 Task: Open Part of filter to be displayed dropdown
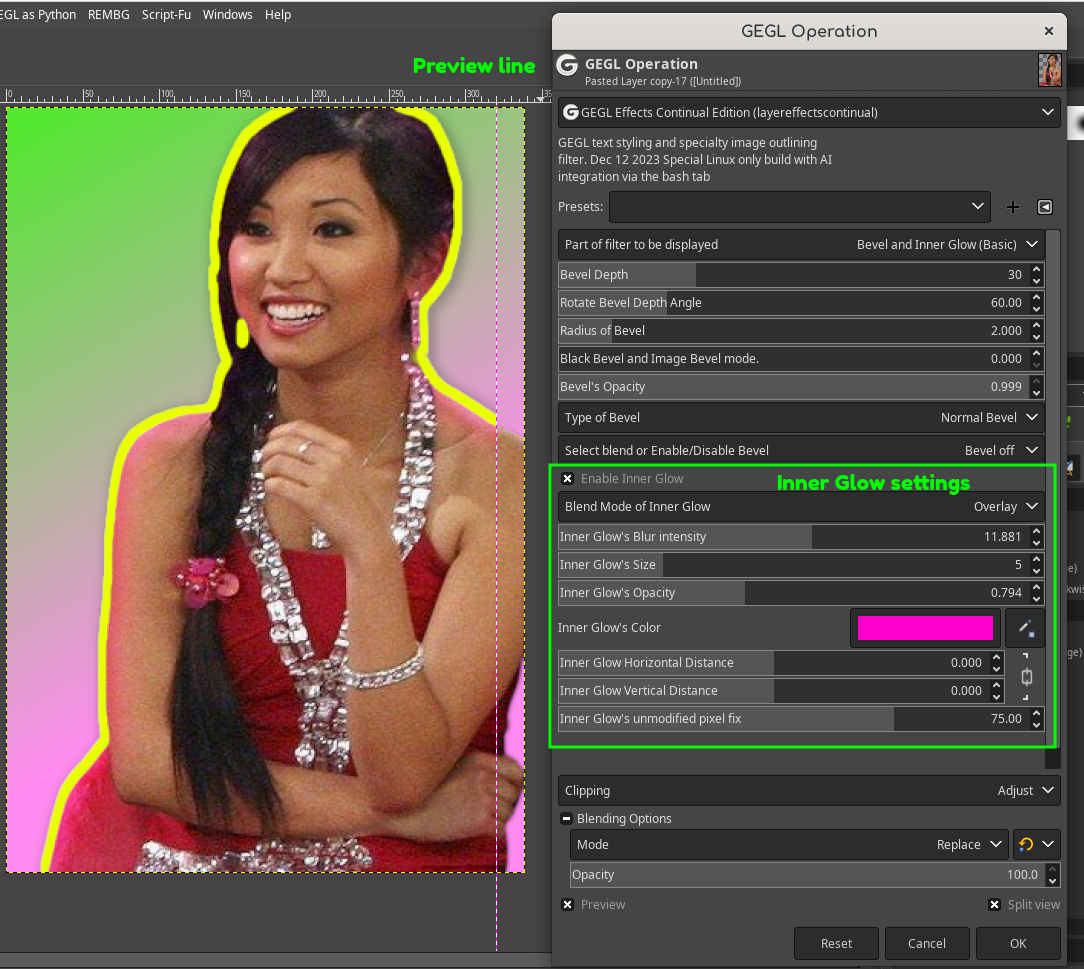(x=801, y=245)
